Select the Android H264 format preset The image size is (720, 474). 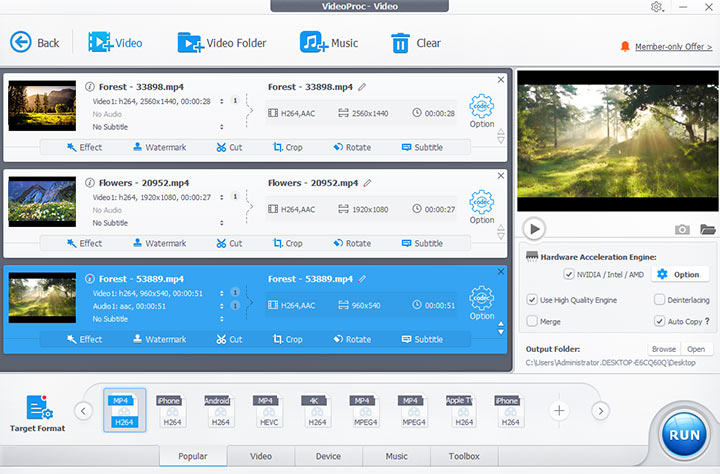pos(220,411)
